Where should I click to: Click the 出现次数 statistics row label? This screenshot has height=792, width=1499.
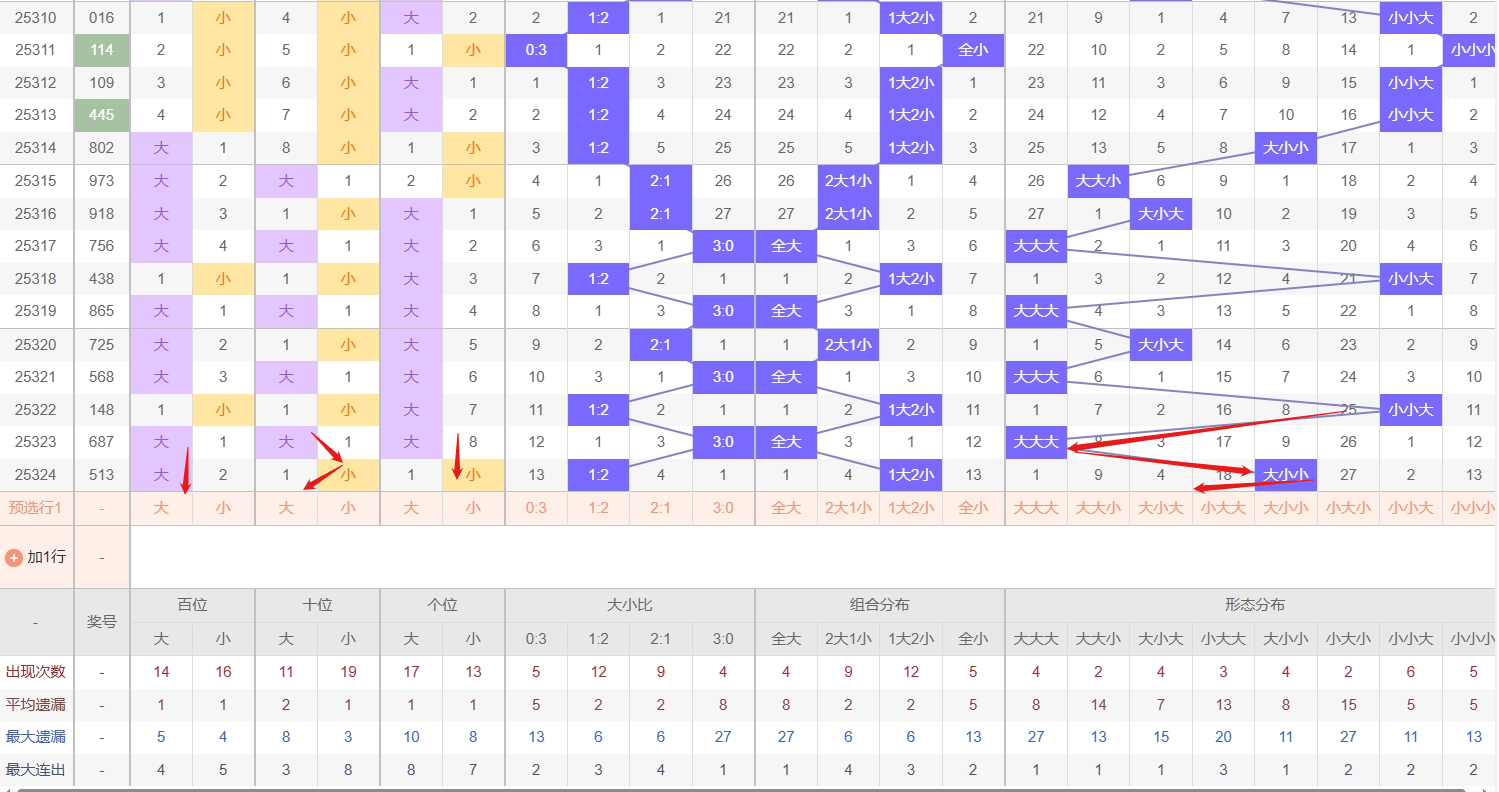[x=36, y=672]
